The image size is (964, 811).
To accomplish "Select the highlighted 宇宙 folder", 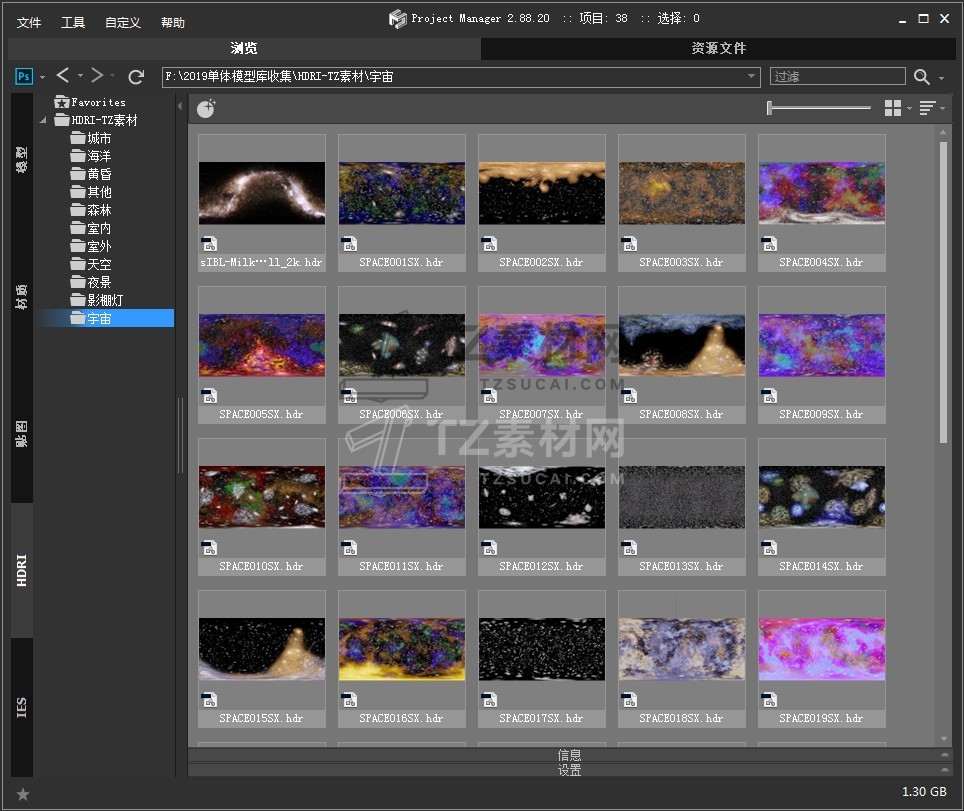I will pyautogui.click(x=106, y=318).
